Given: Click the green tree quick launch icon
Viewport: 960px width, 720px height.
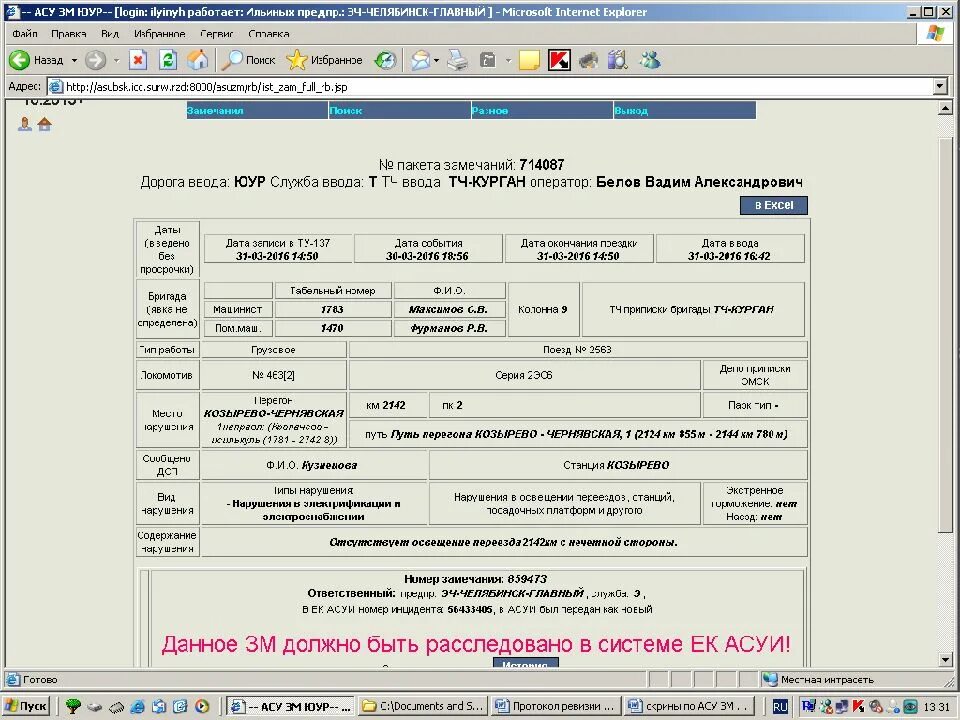Looking at the screenshot, I should point(73,706).
